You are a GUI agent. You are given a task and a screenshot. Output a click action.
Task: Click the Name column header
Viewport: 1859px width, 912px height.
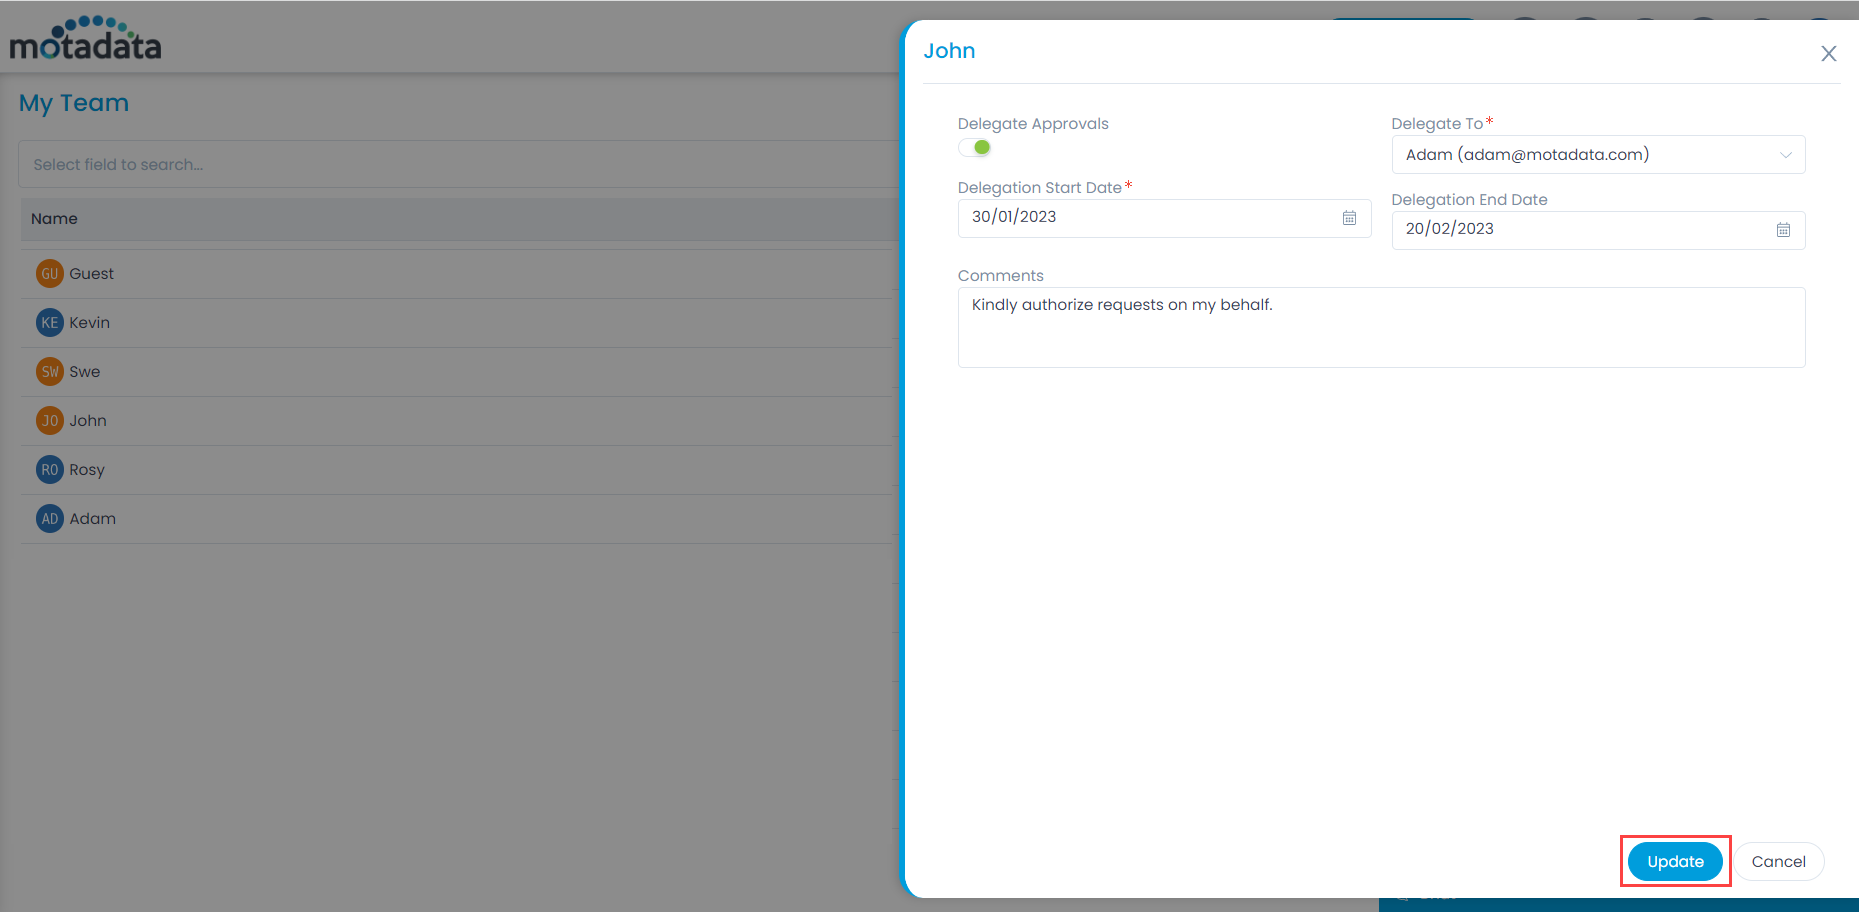point(55,219)
